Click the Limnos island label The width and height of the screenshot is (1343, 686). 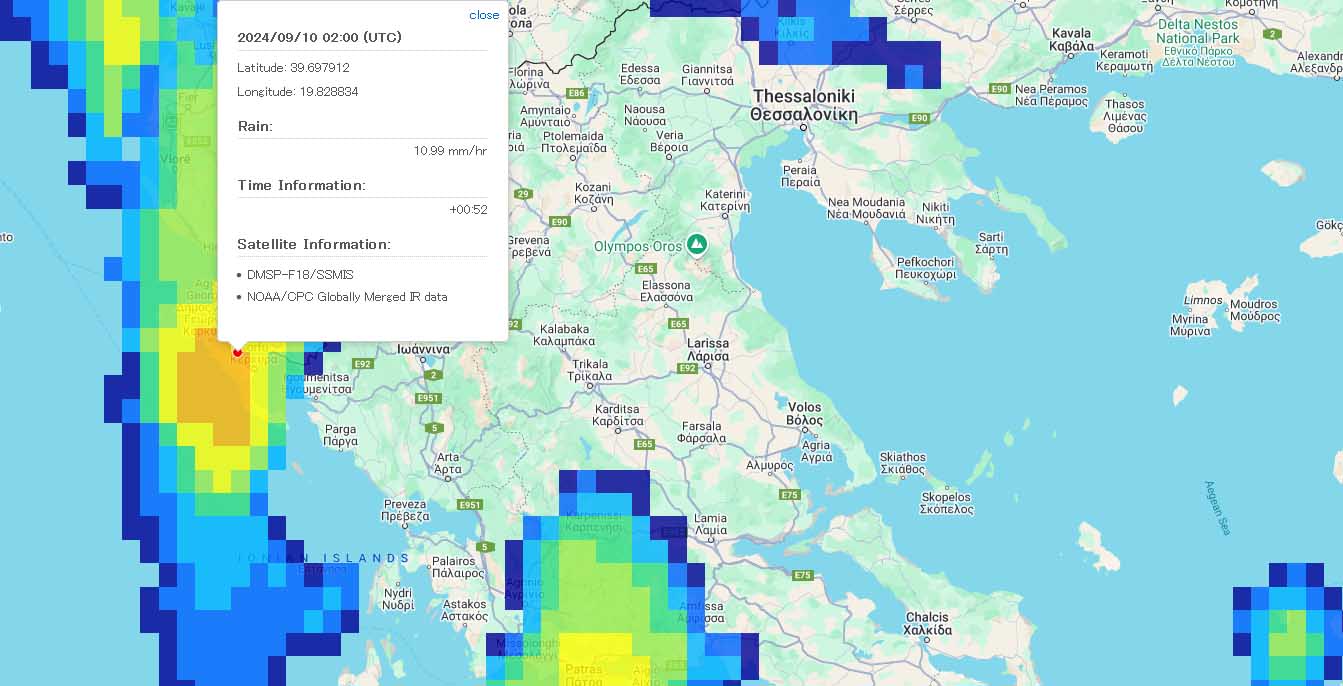click(x=1203, y=300)
